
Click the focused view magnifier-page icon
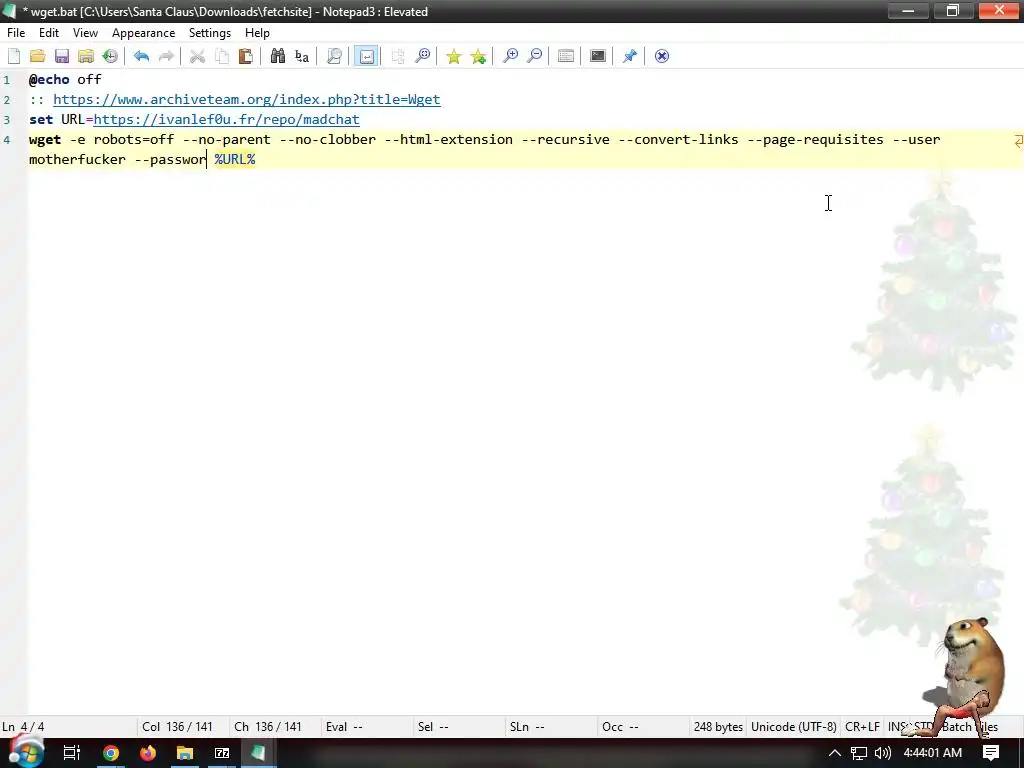point(334,56)
